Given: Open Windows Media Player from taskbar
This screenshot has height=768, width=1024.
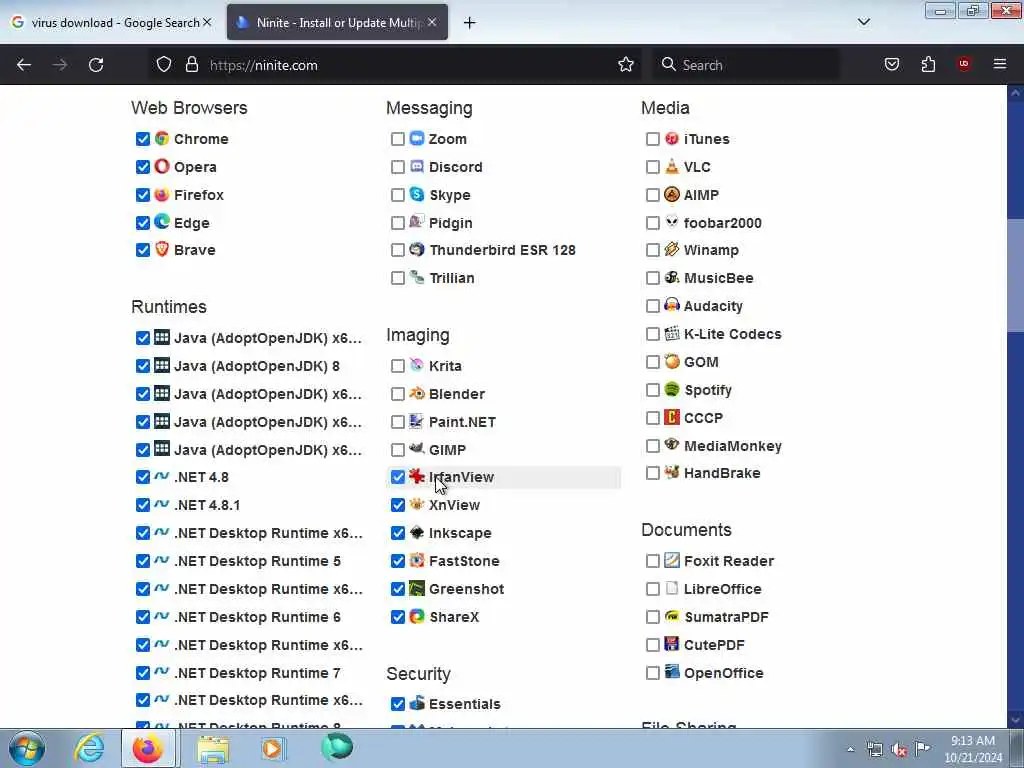Looking at the screenshot, I should [272, 748].
